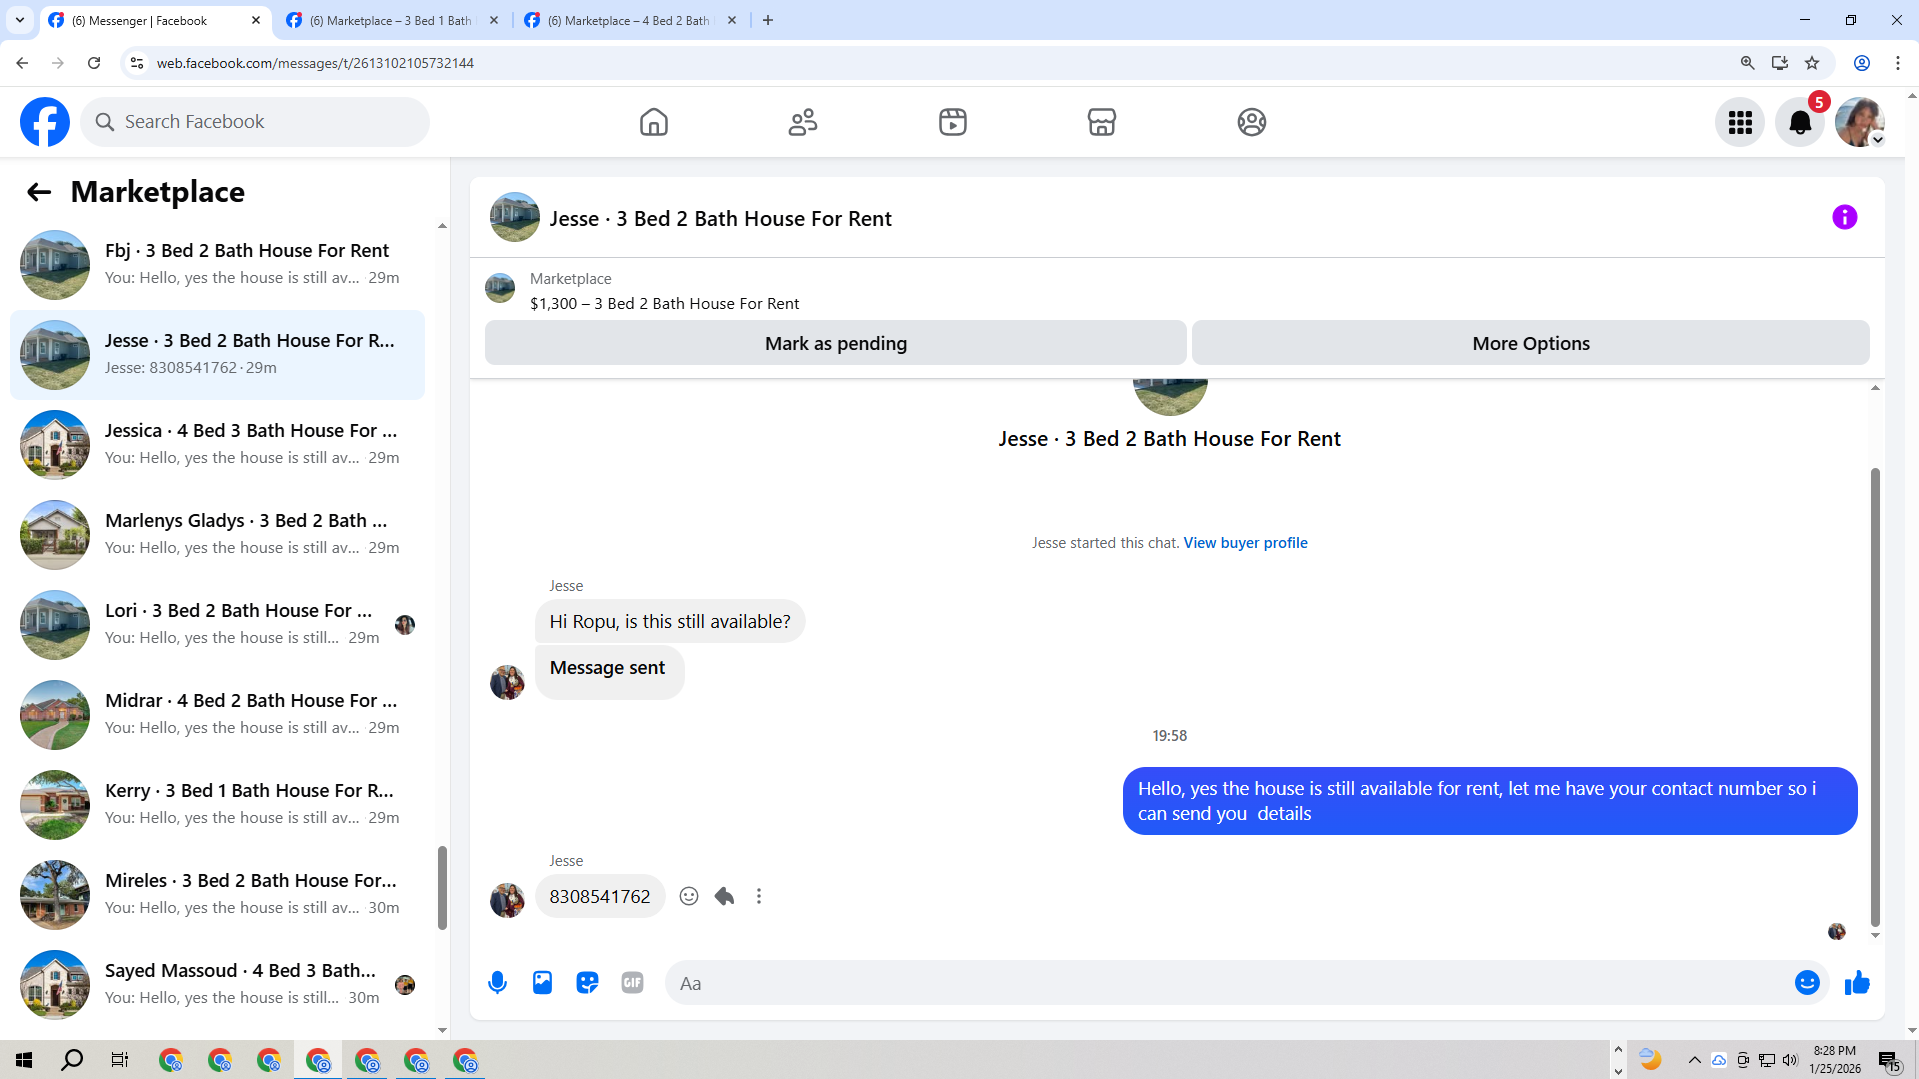This screenshot has height=1079, width=1919.
Task: Open the Facebook Home icon
Action: tap(653, 122)
